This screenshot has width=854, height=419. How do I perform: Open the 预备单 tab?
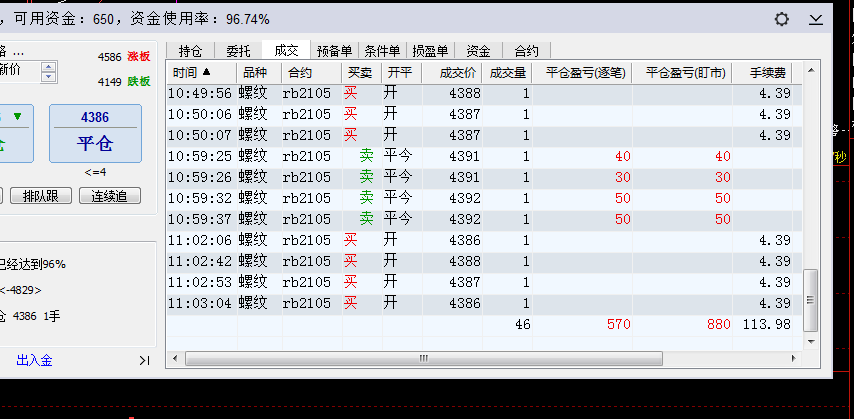coord(334,51)
